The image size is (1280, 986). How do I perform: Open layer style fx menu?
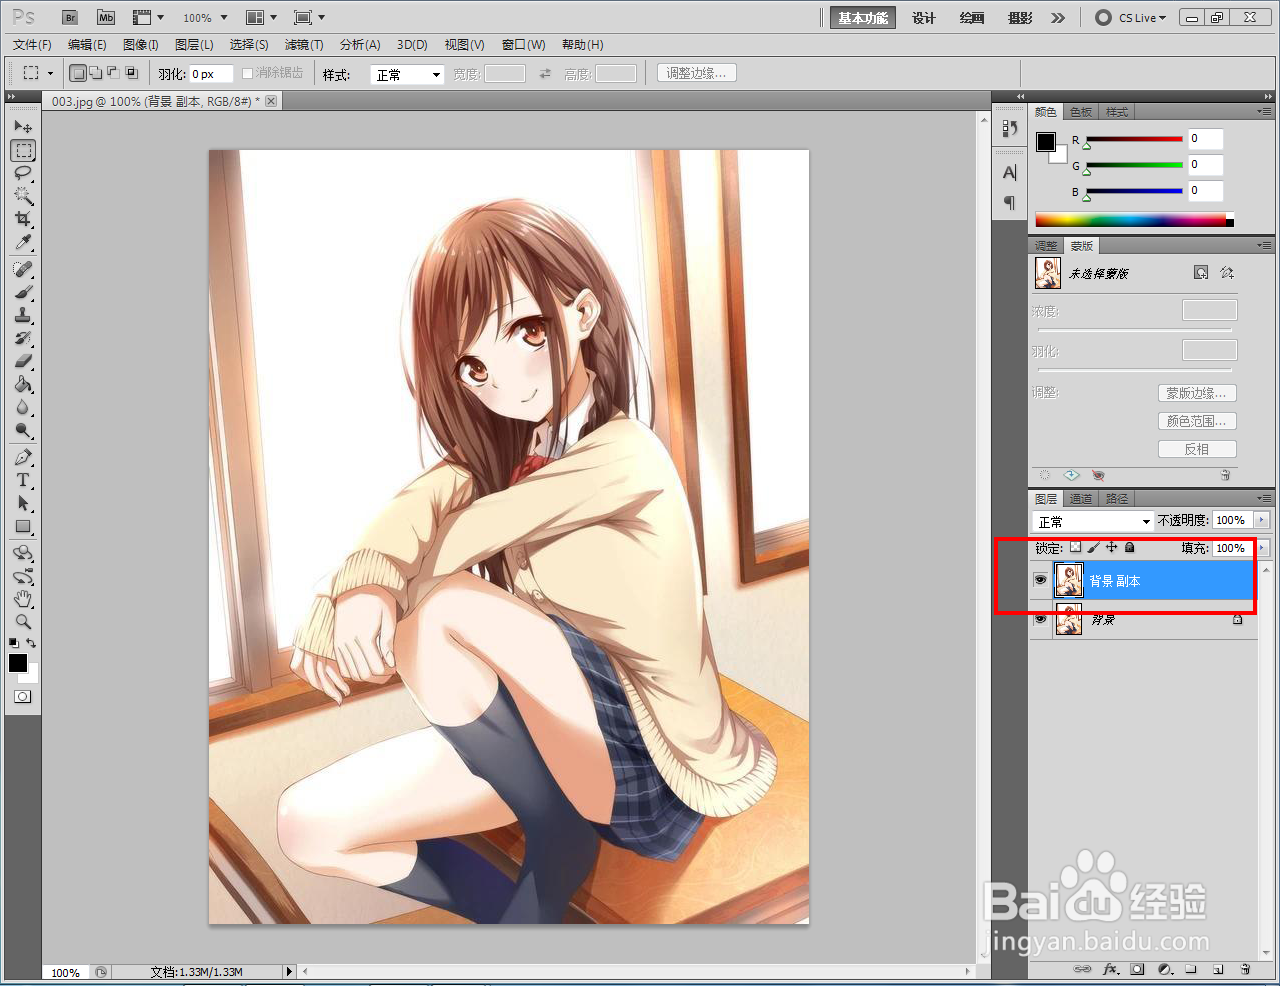[x=1110, y=969]
